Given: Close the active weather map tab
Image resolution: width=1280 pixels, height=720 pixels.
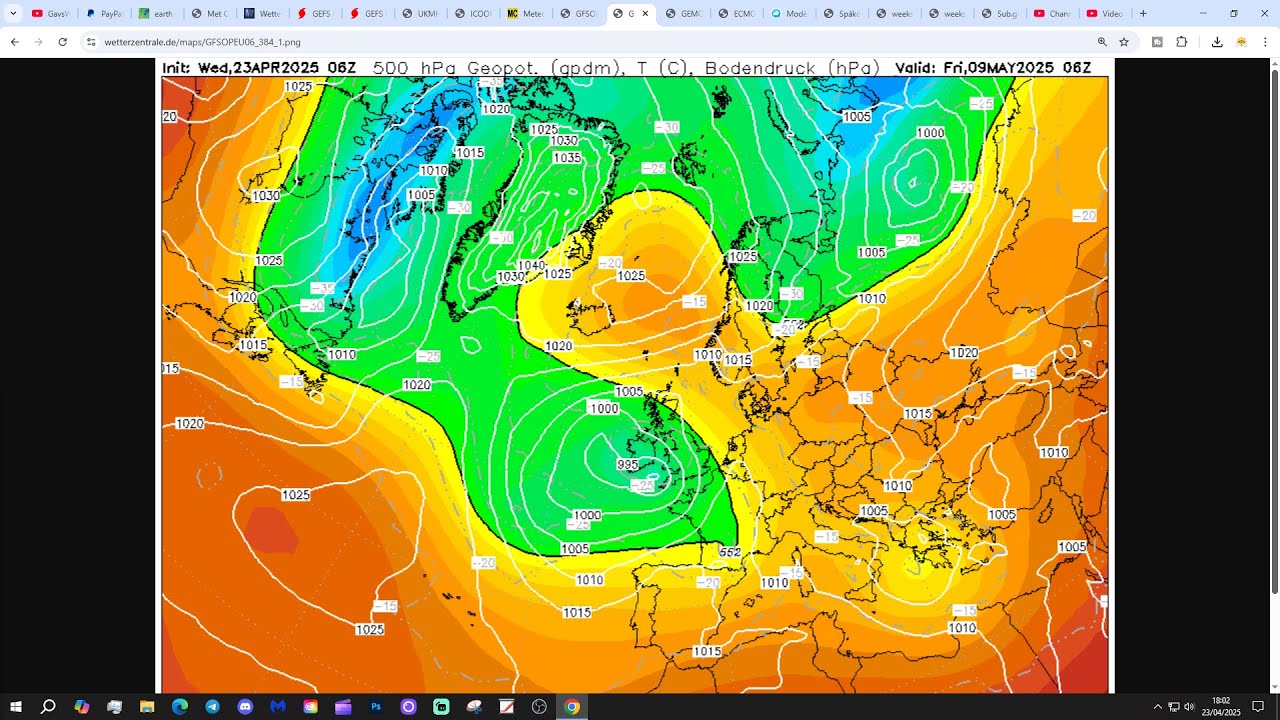Looking at the screenshot, I should pos(645,14).
